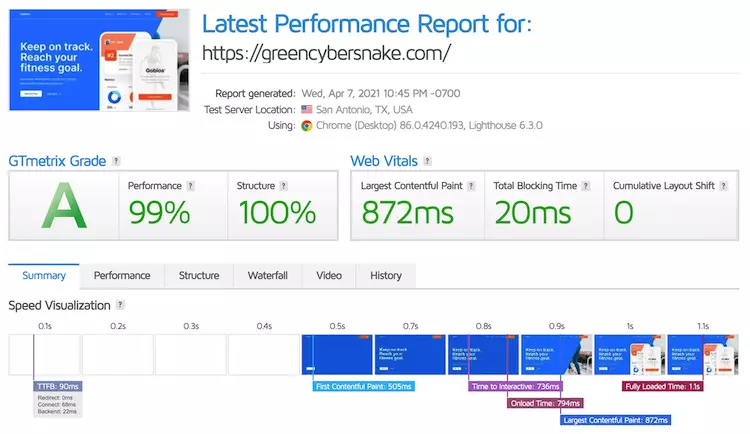Click the Fully Loaded Time marker
This screenshot has width=750, height=434.
point(663,386)
